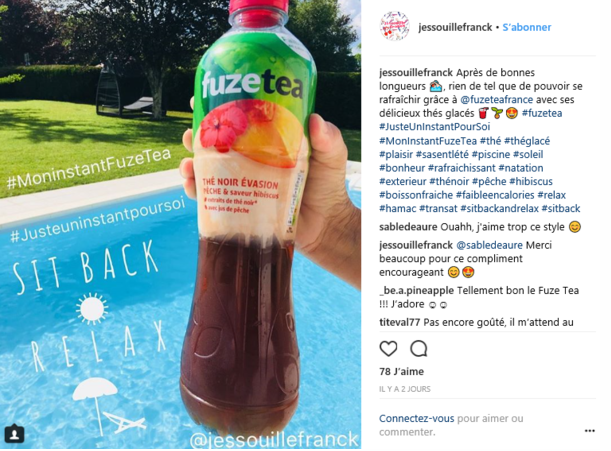Open the #JusteUnInstantPourSoi hashtag
This screenshot has width=611, height=451.
(x=434, y=127)
